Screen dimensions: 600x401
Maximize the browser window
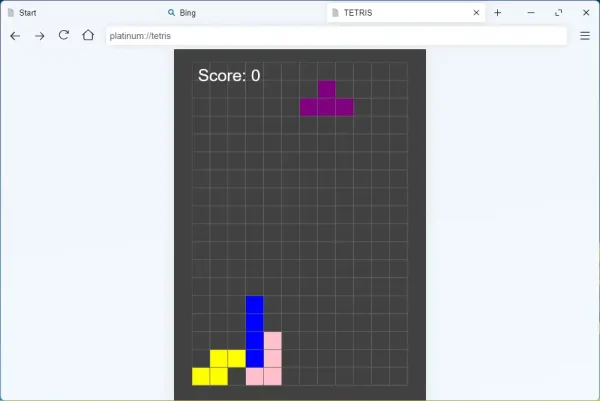[559, 13]
